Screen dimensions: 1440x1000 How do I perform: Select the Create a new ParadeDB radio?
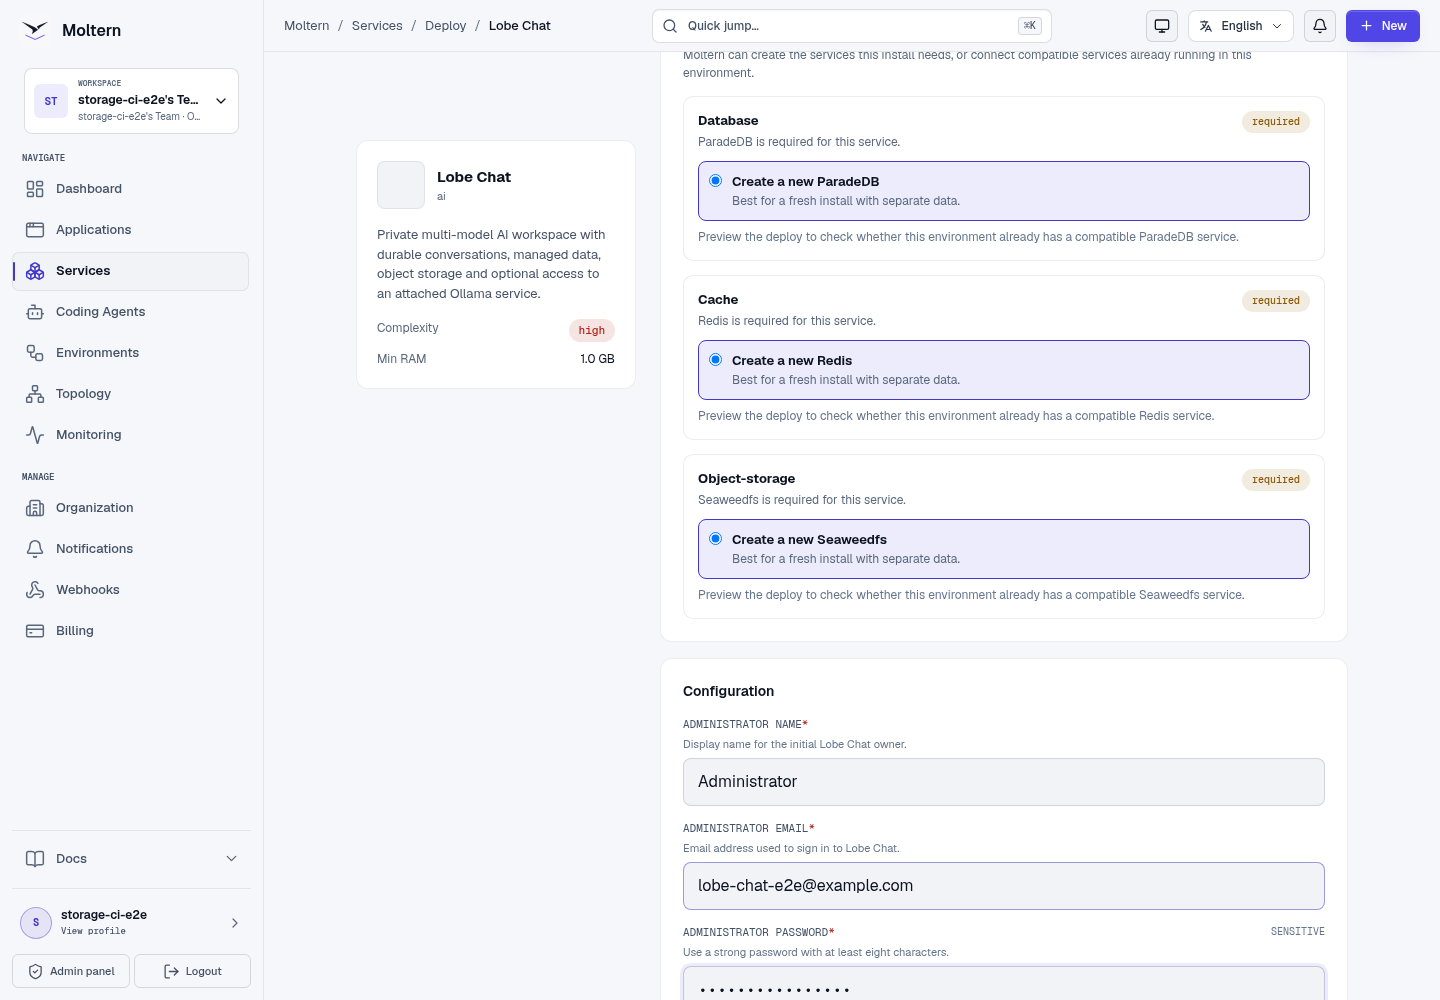pyautogui.click(x=716, y=181)
